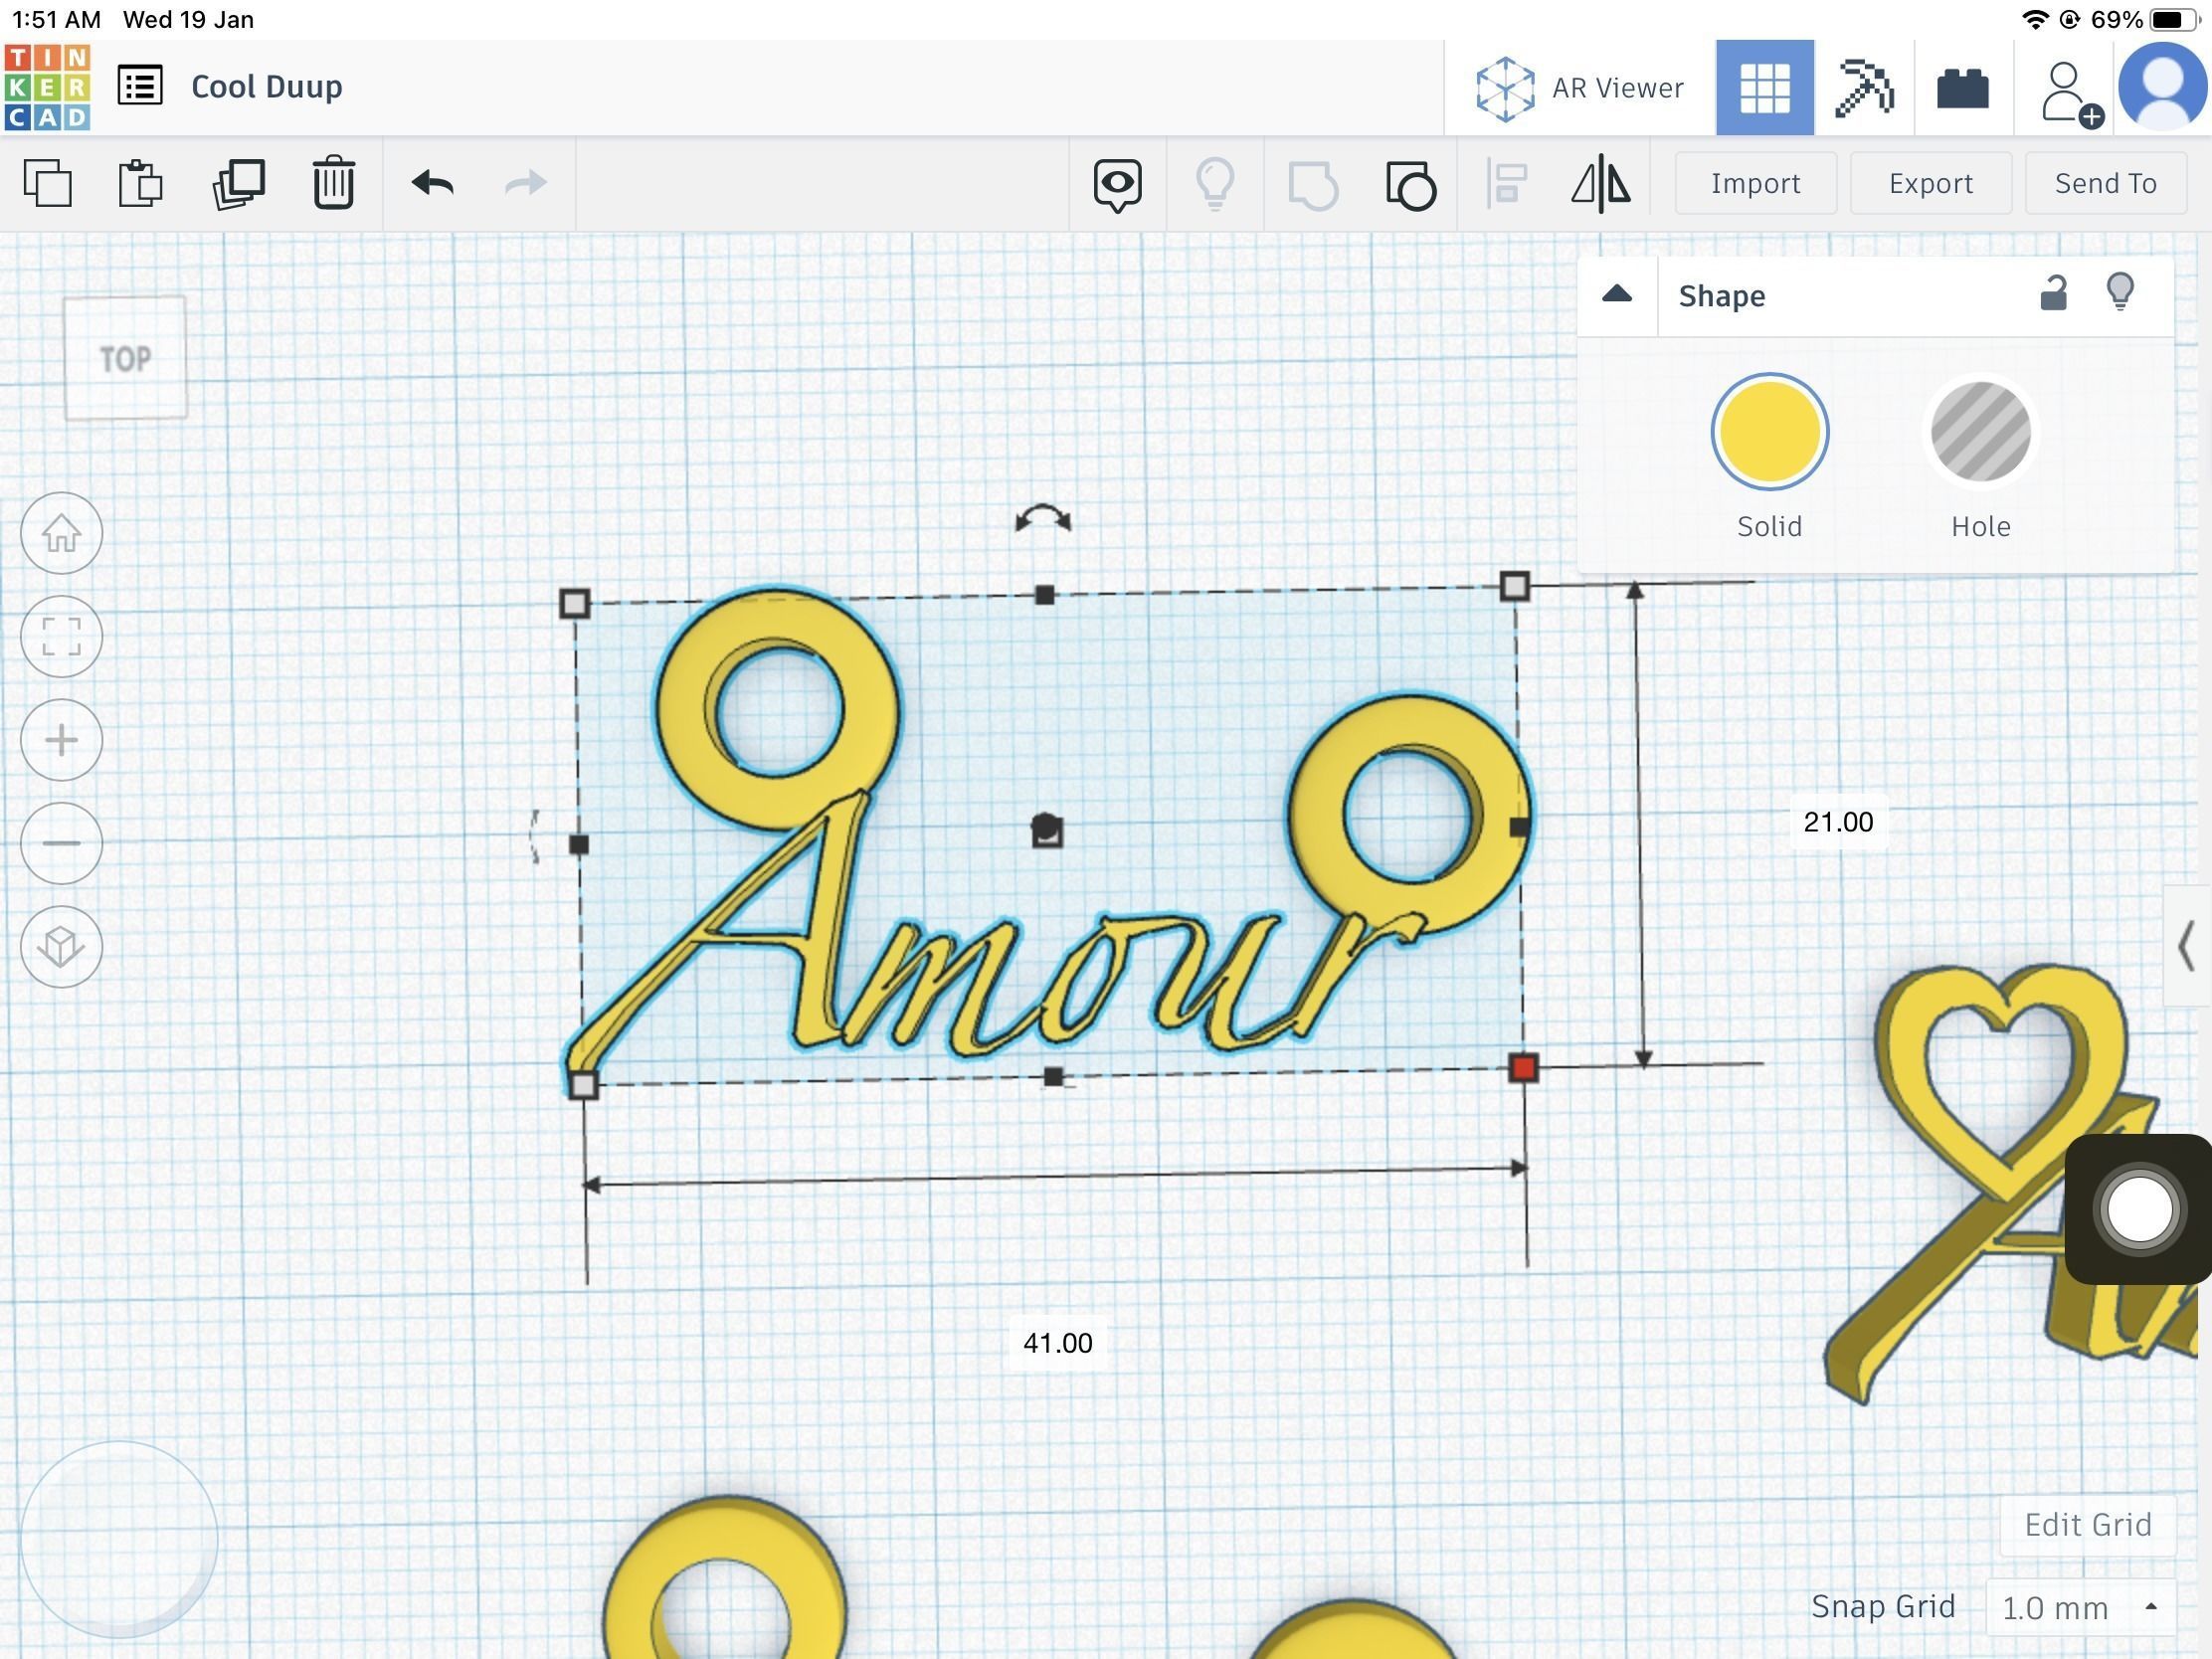This screenshot has width=2212, height=1659.
Task: Switch to Bricks view icon
Action: pos(1962,88)
